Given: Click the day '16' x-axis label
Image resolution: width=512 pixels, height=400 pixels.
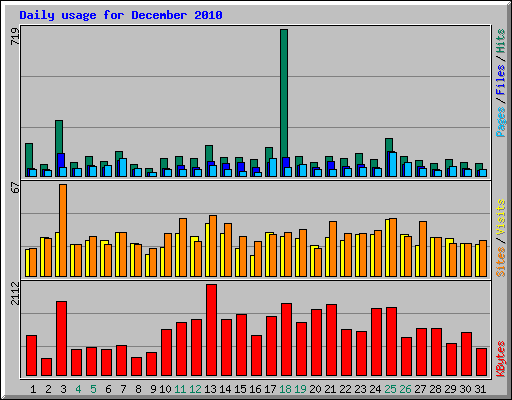Looking at the screenshot, I should [255, 389].
